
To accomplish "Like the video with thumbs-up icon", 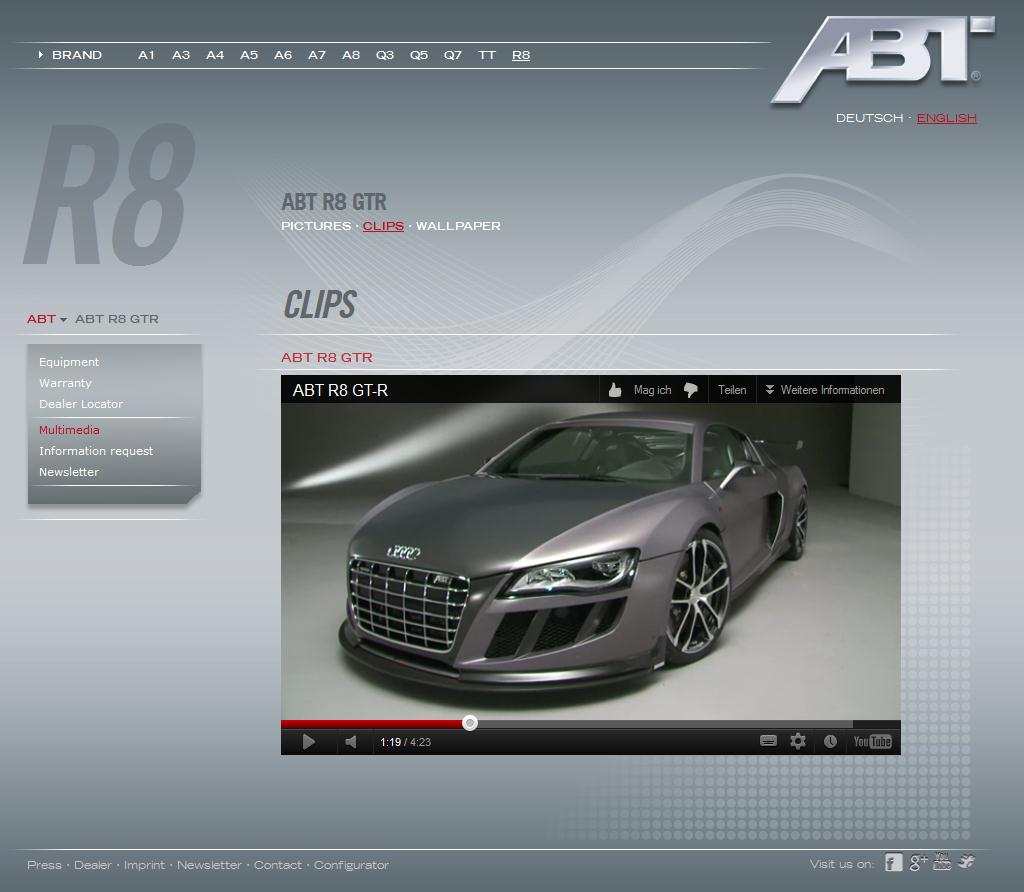I will point(615,390).
